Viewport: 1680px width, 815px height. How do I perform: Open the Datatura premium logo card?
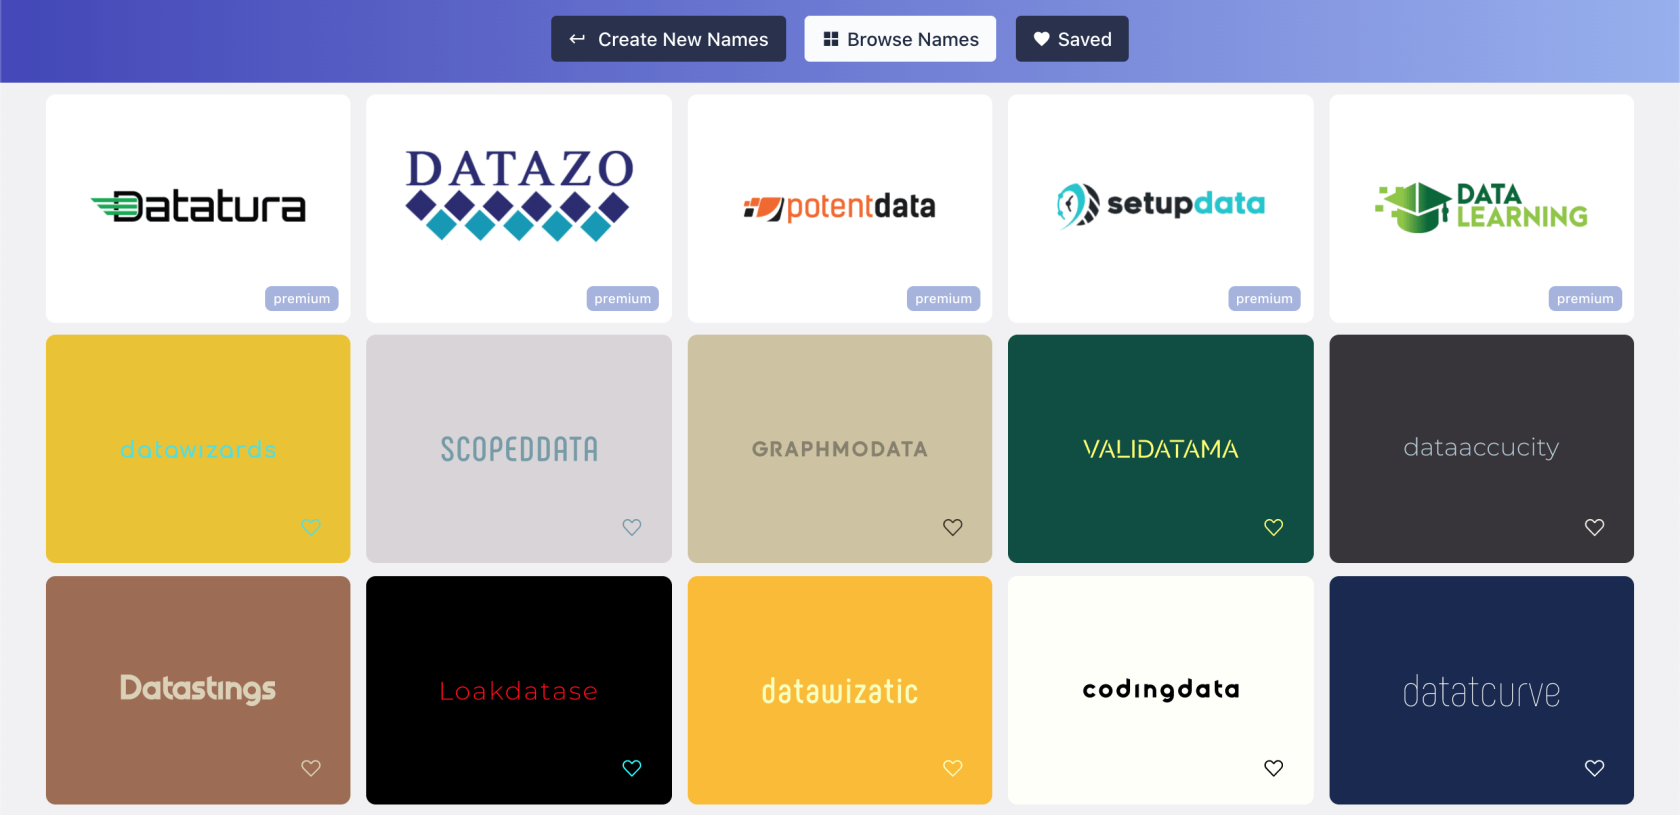click(x=198, y=209)
